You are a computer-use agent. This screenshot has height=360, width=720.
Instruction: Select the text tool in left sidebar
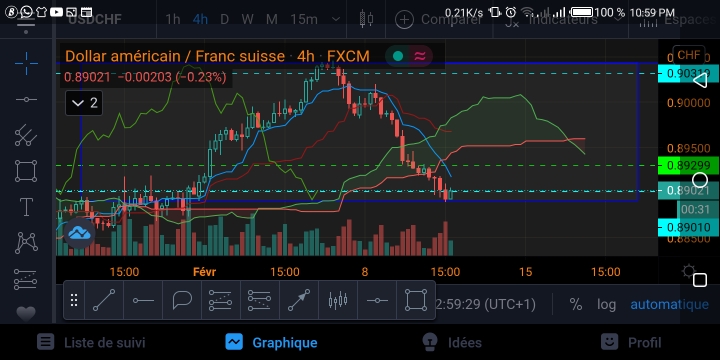point(26,207)
